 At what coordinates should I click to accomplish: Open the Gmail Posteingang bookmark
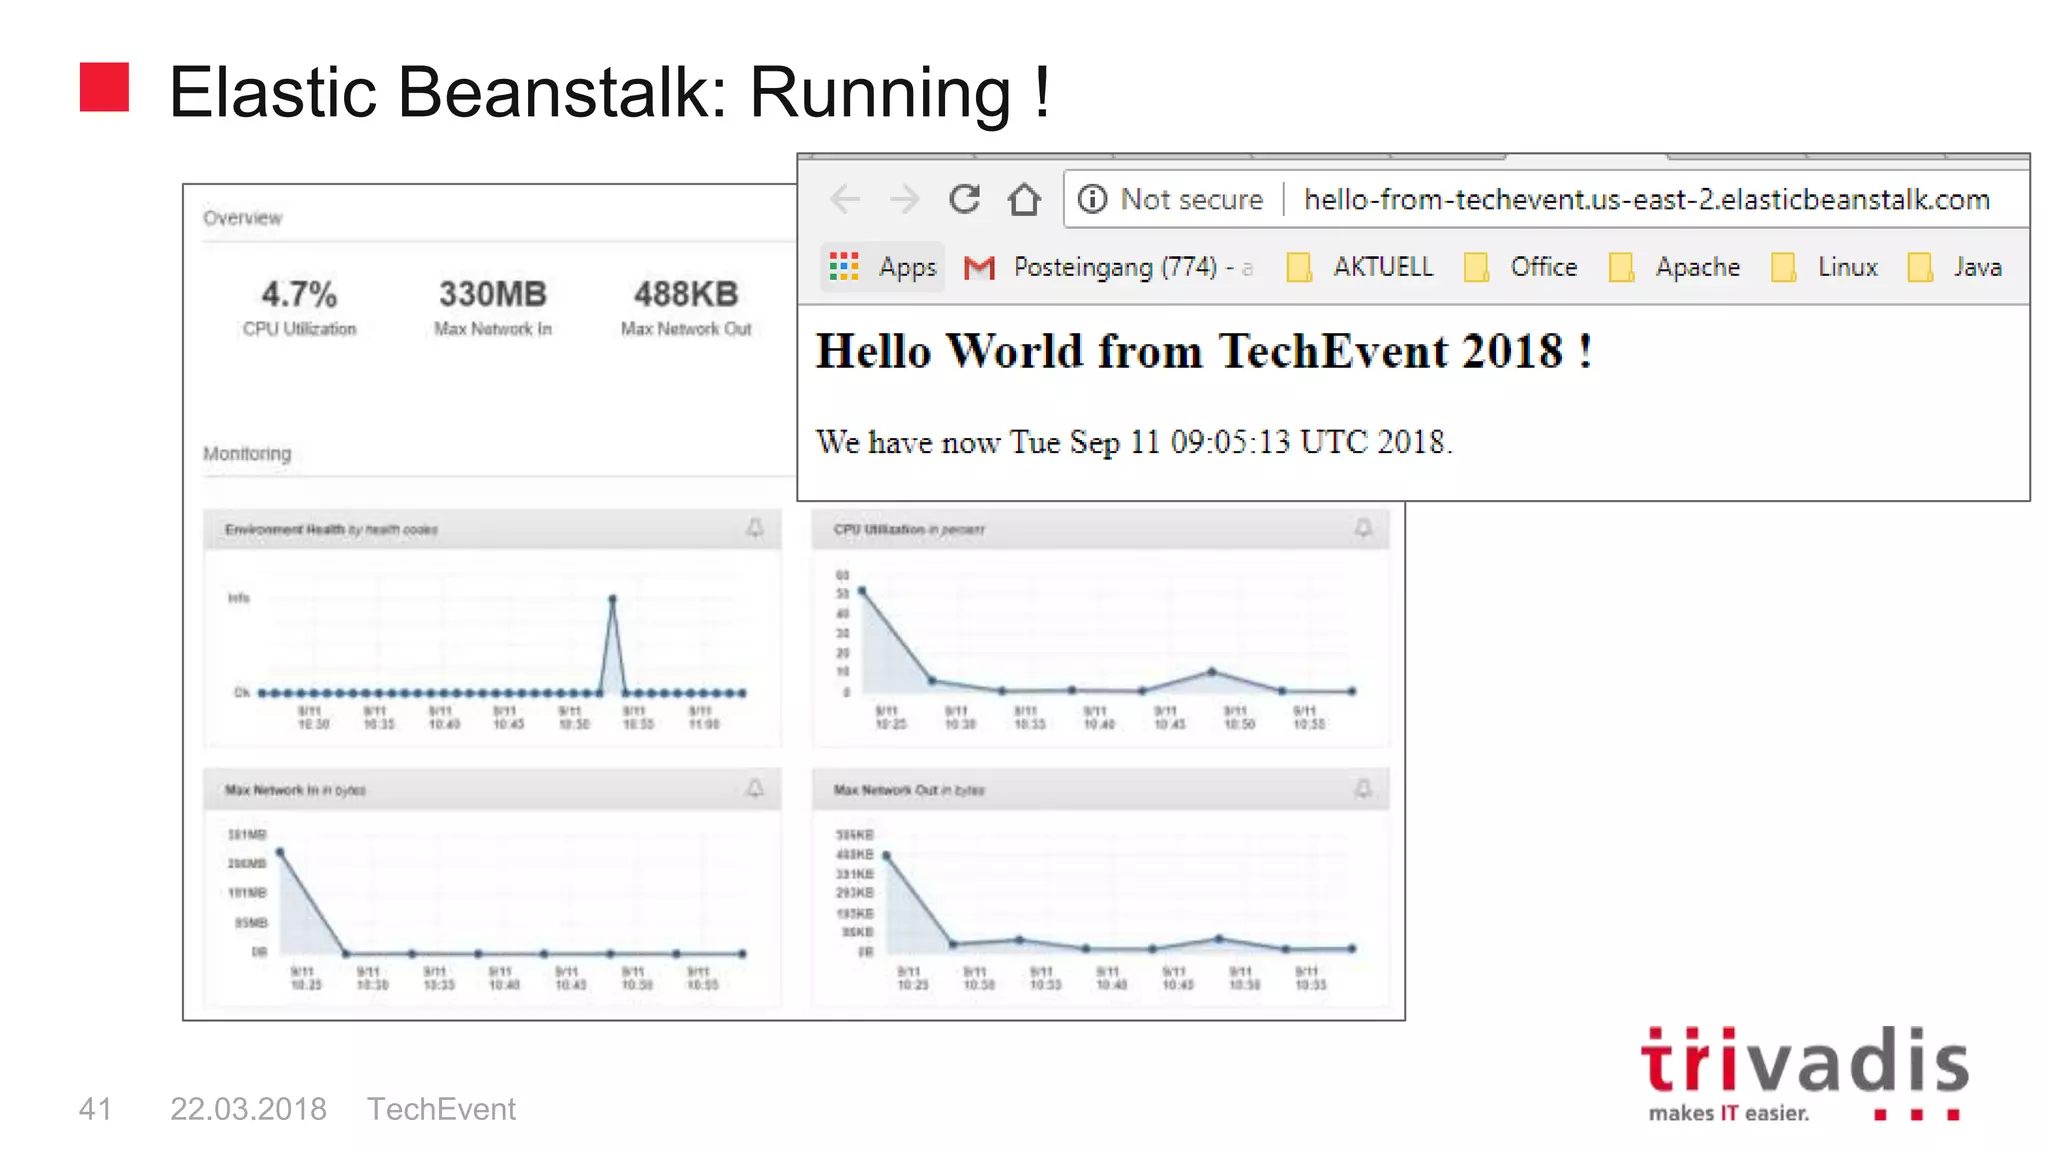(1108, 267)
